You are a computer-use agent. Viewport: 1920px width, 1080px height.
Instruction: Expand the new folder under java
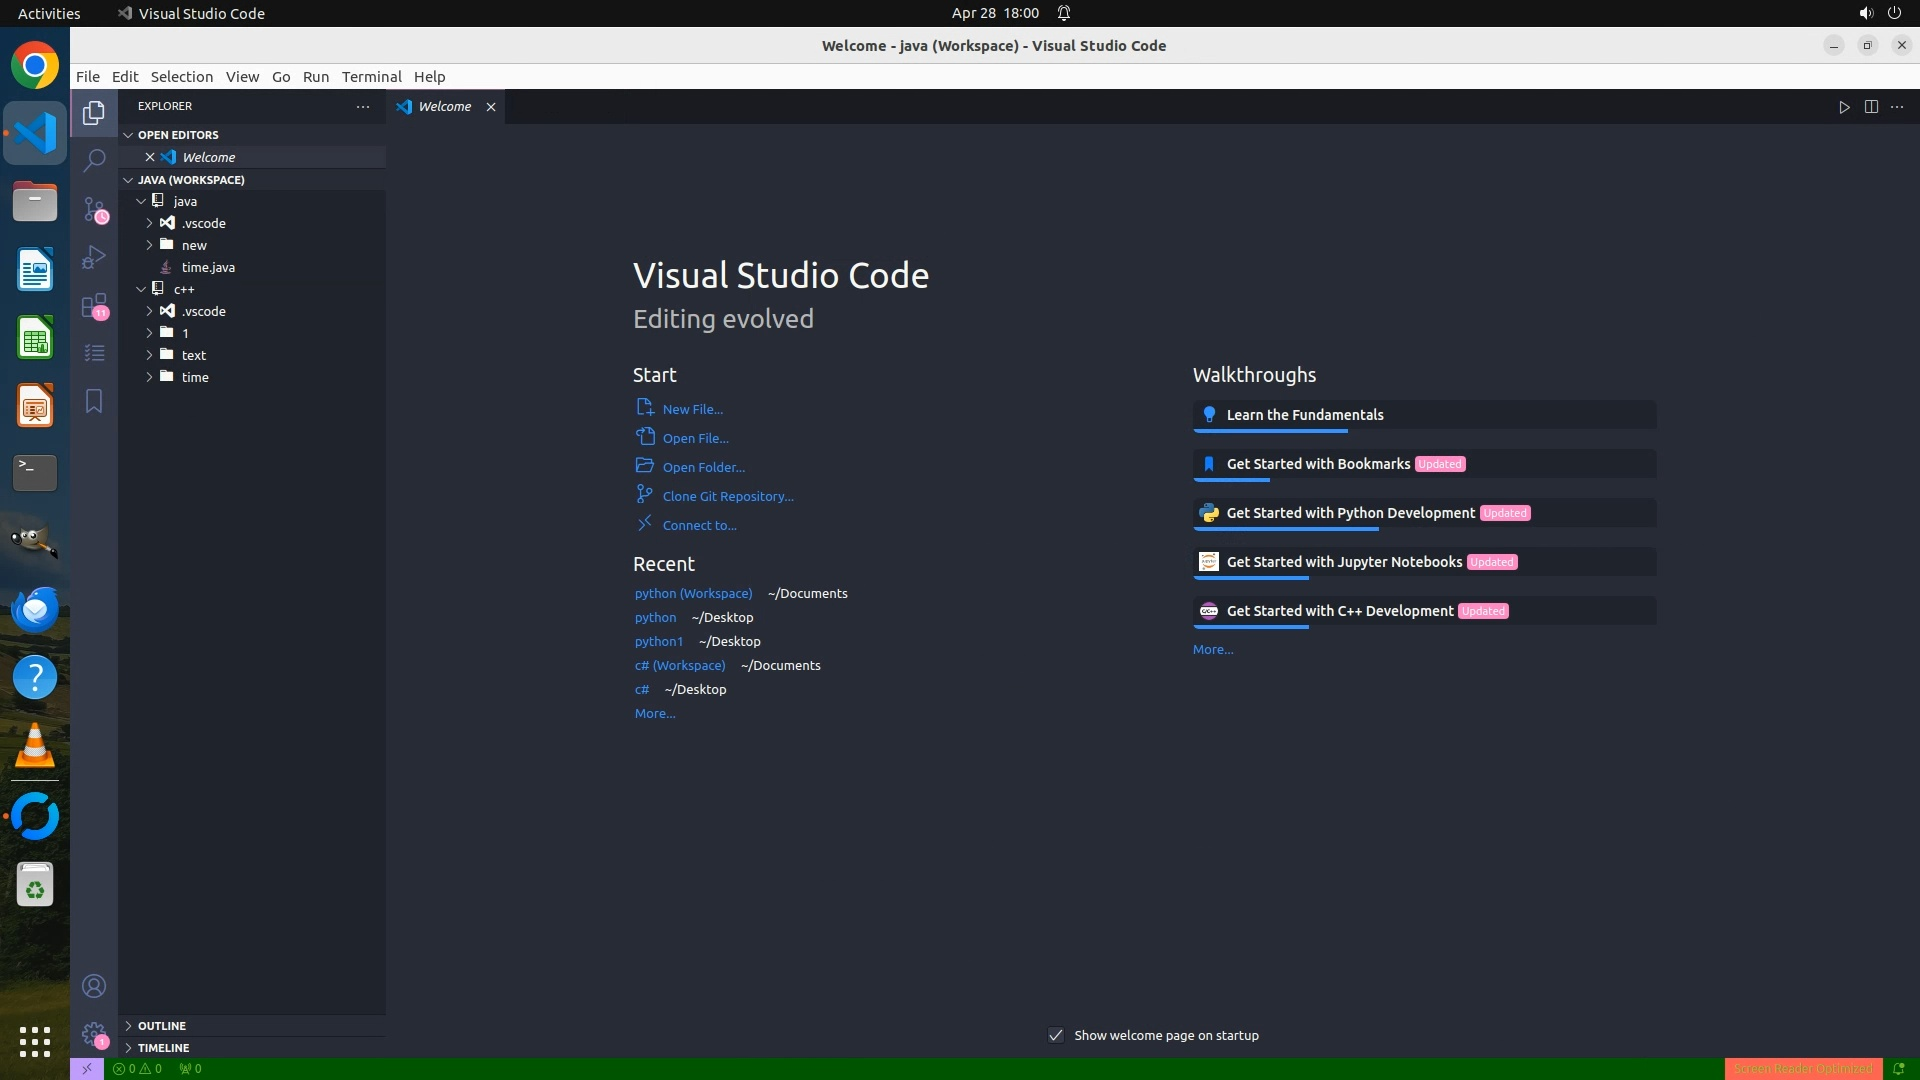coord(194,245)
